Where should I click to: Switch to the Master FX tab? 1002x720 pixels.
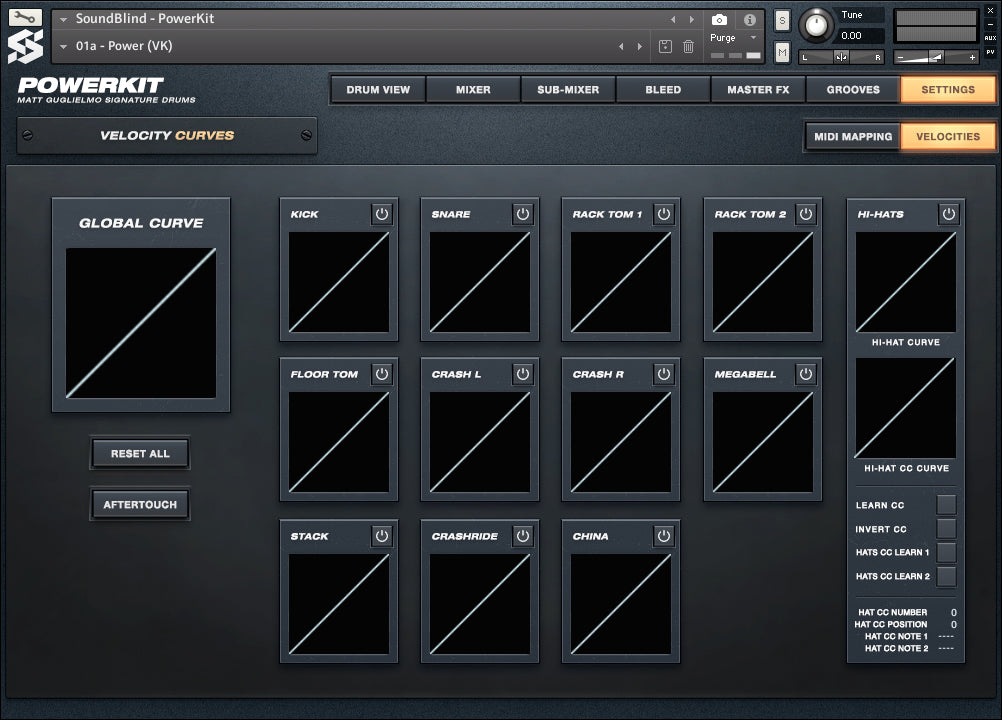coord(758,89)
